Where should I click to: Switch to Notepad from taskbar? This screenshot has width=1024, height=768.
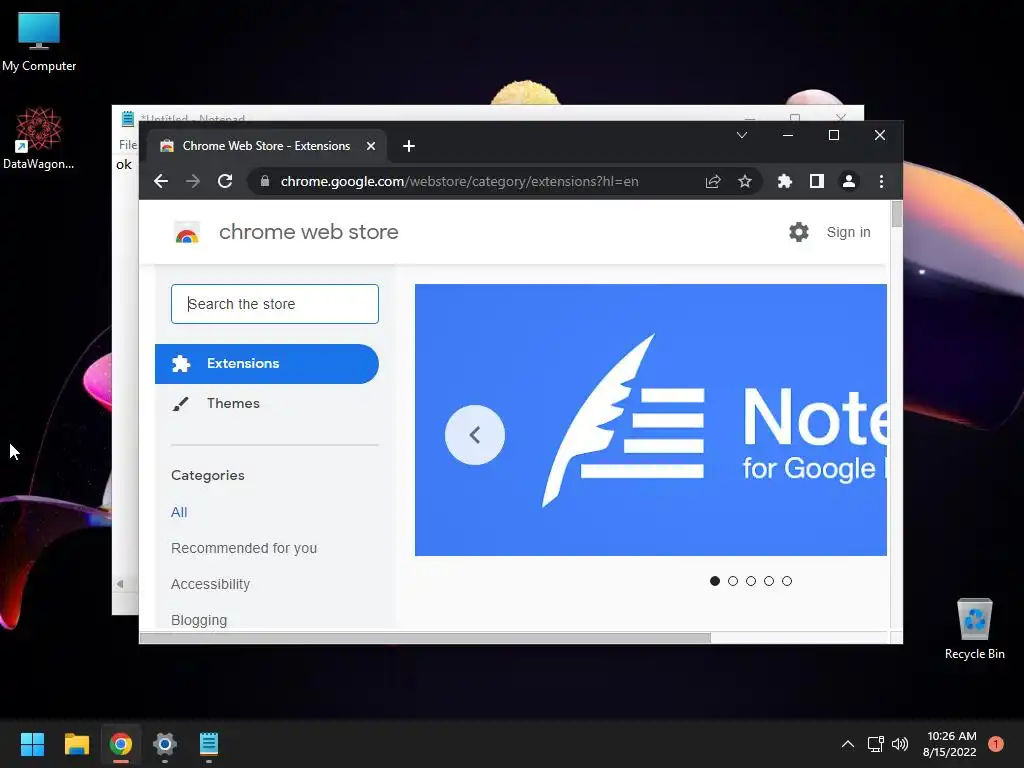point(209,744)
